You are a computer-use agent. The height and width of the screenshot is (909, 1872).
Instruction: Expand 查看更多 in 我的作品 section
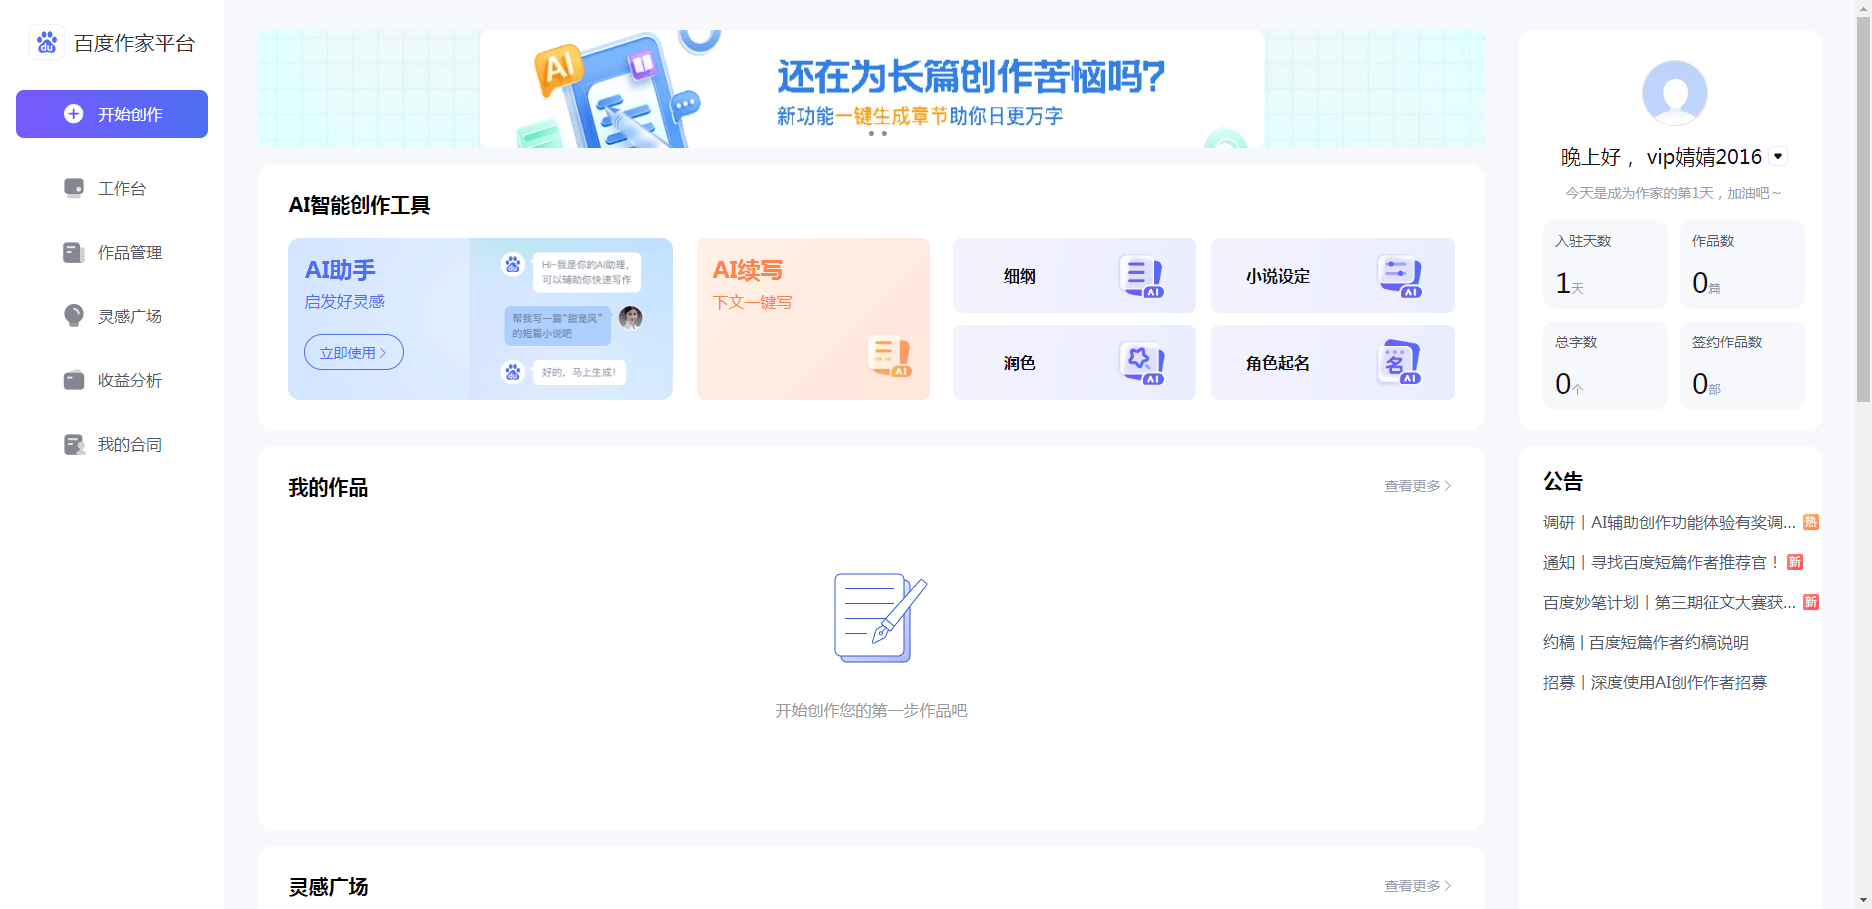coord(1417,486)
